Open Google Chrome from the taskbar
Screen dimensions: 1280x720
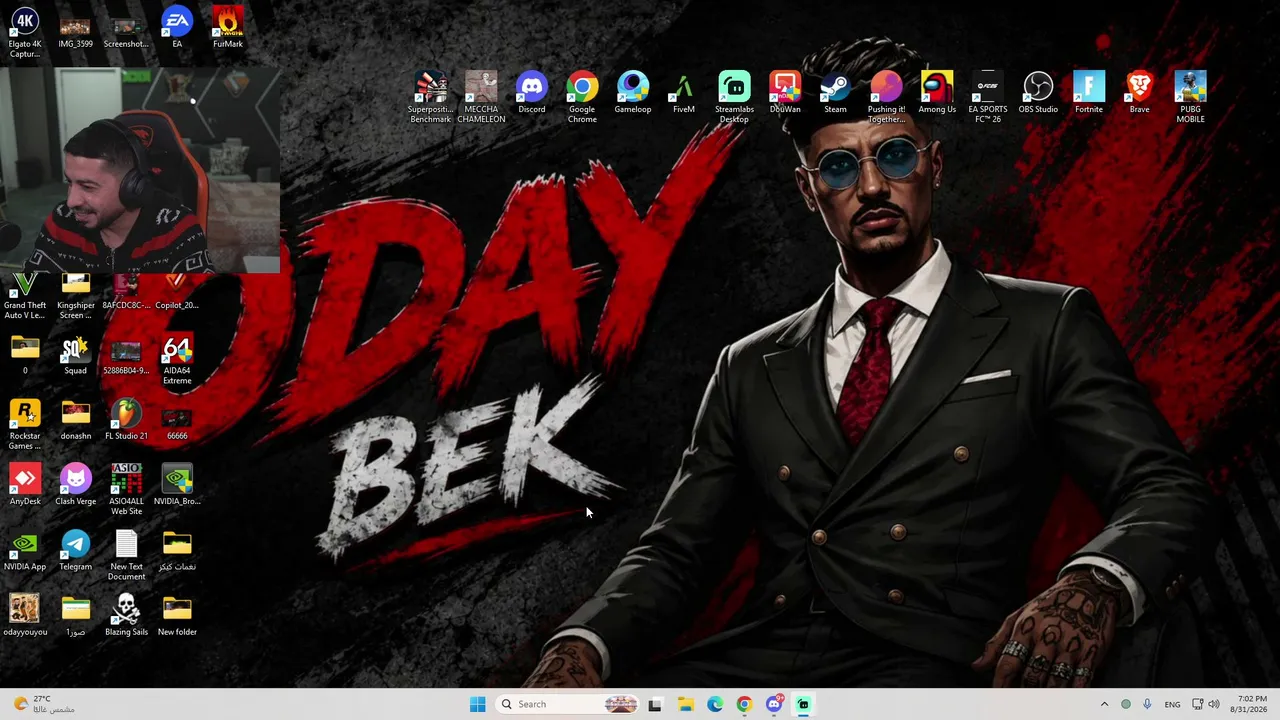[744, 704]
